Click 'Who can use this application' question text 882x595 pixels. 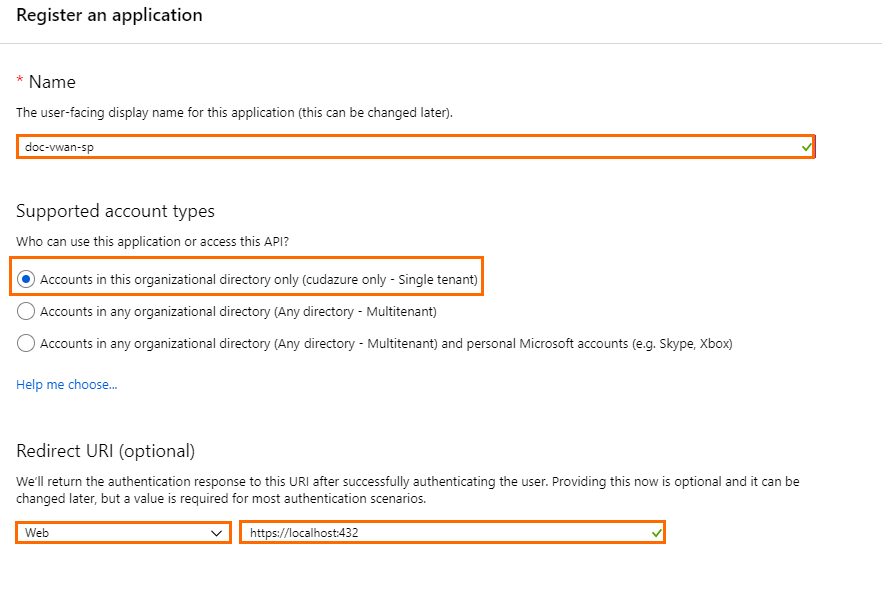(x=152, y=242)
